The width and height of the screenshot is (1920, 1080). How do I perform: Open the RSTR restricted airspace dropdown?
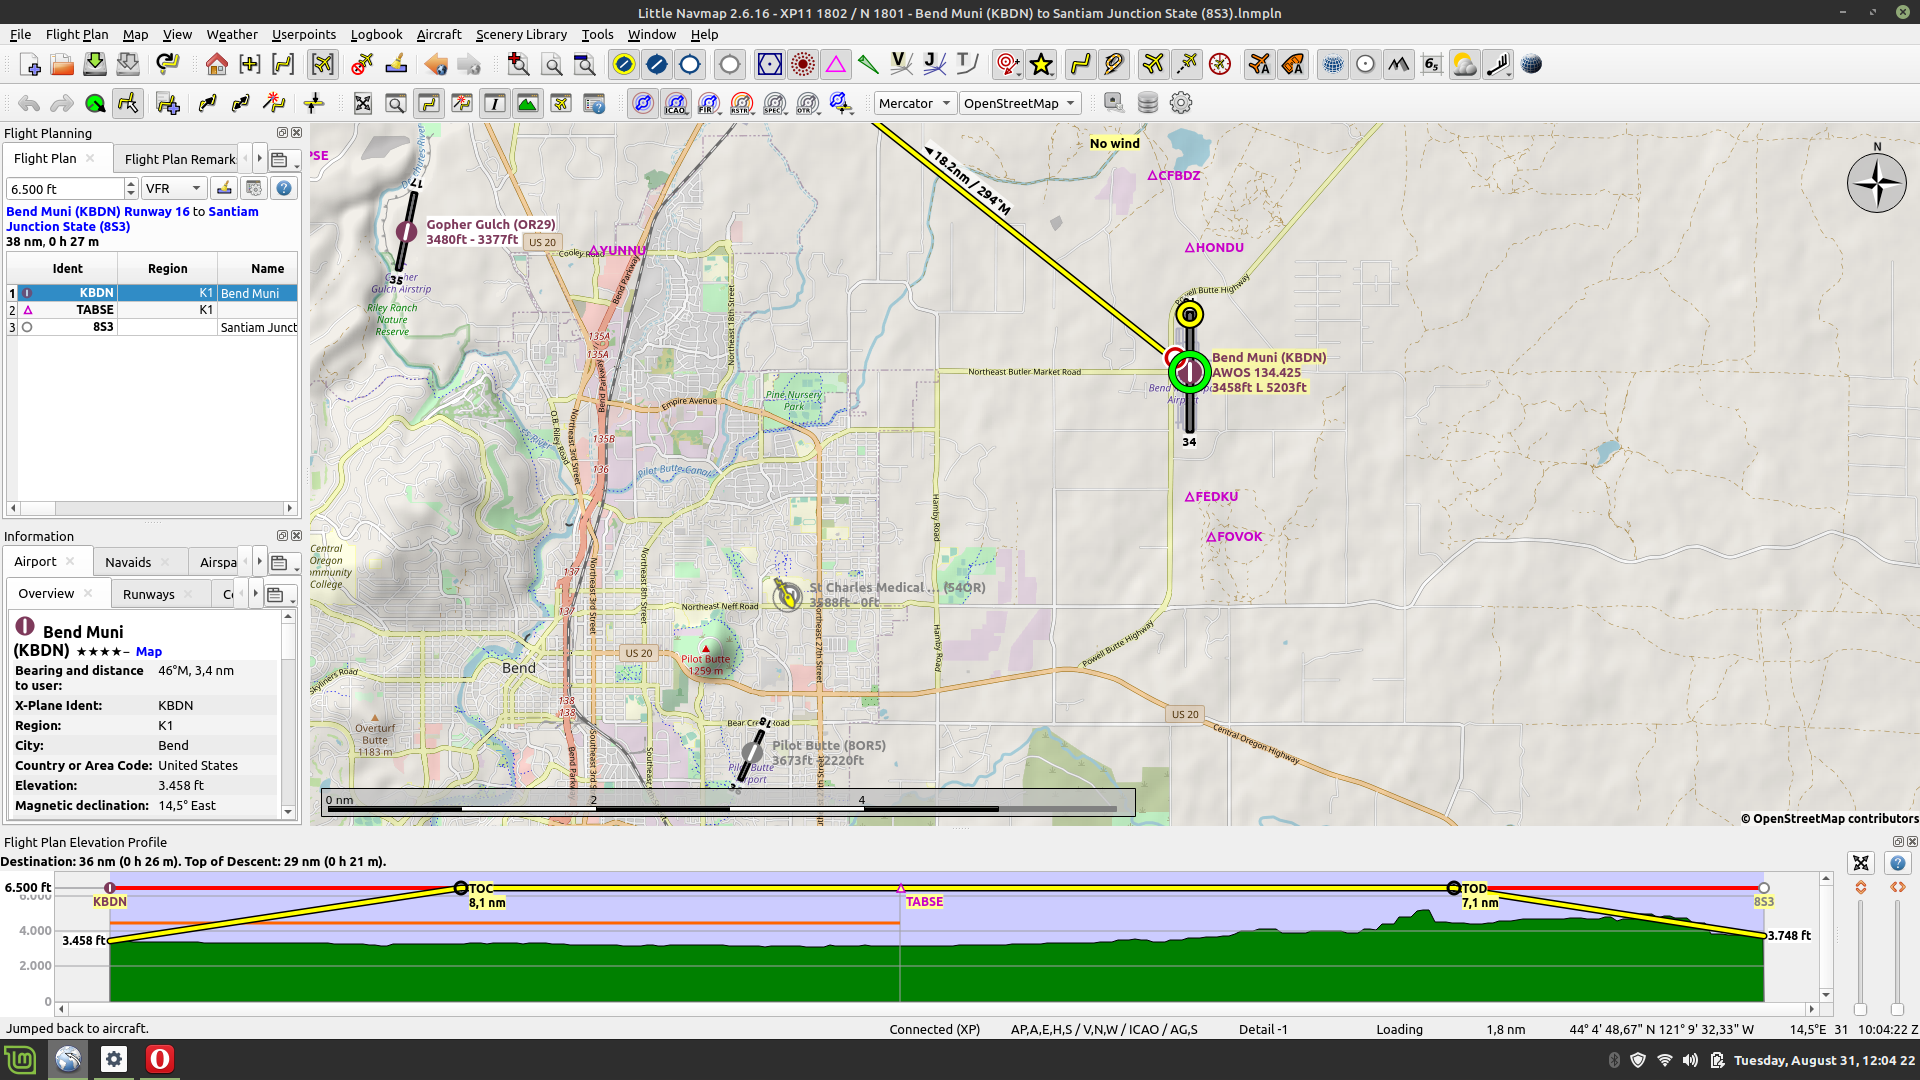[743, 103]
